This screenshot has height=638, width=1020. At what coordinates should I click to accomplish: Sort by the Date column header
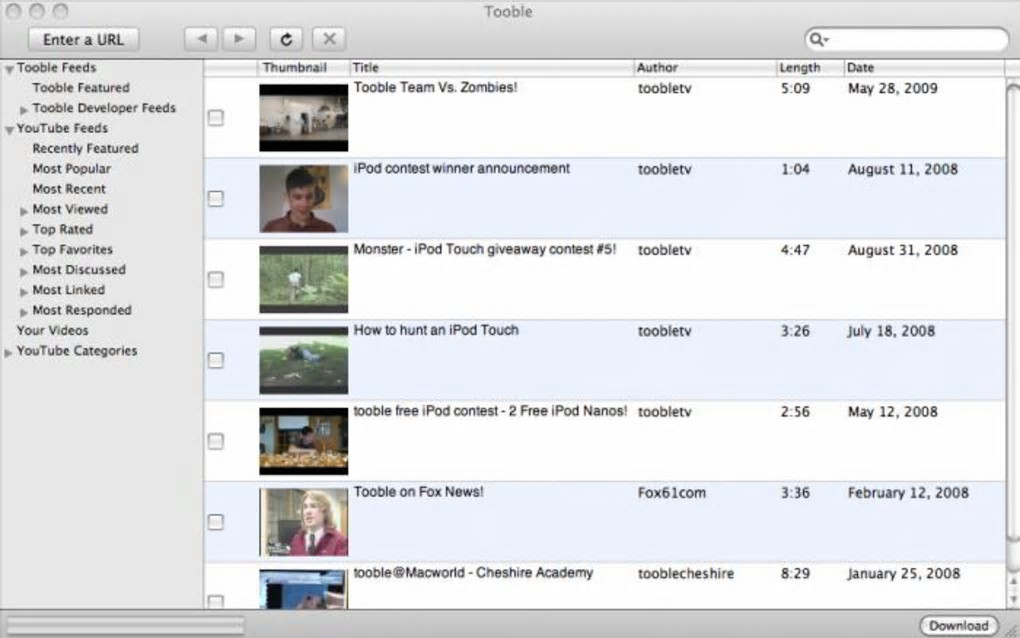[x=924, y=68]
